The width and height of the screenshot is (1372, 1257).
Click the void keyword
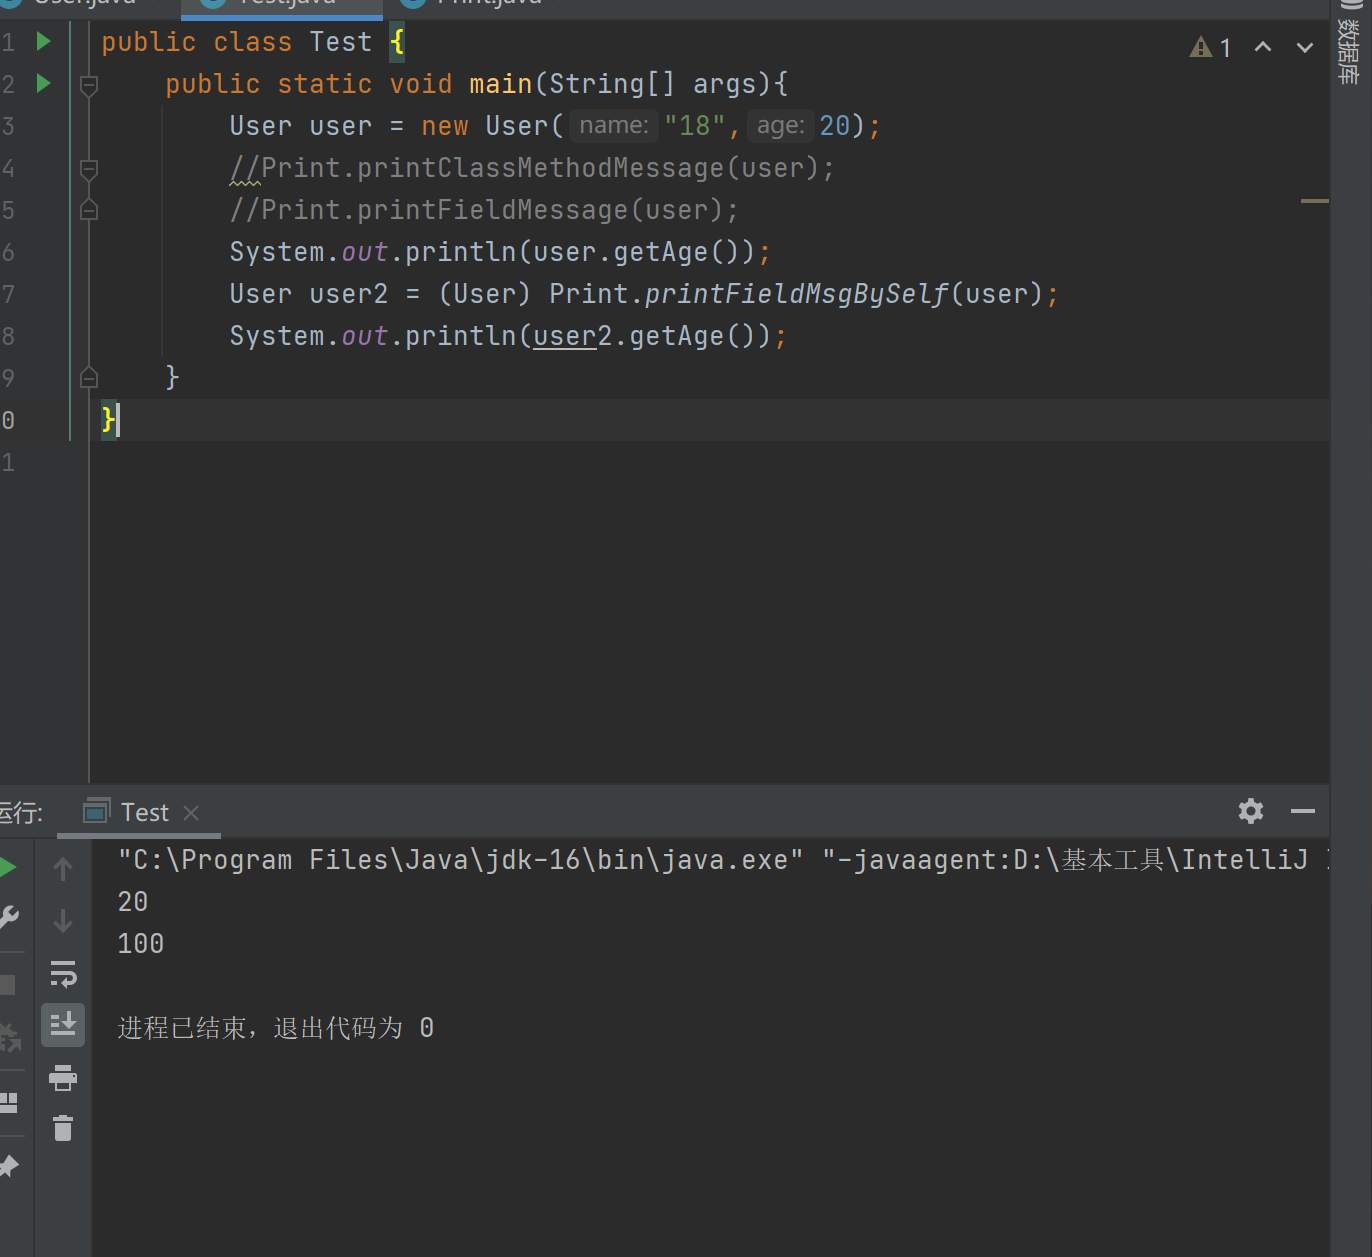(421, 84)
